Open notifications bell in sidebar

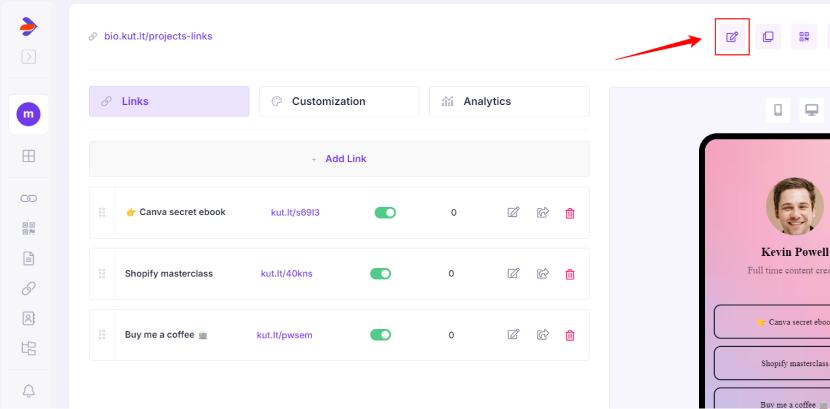28,390
